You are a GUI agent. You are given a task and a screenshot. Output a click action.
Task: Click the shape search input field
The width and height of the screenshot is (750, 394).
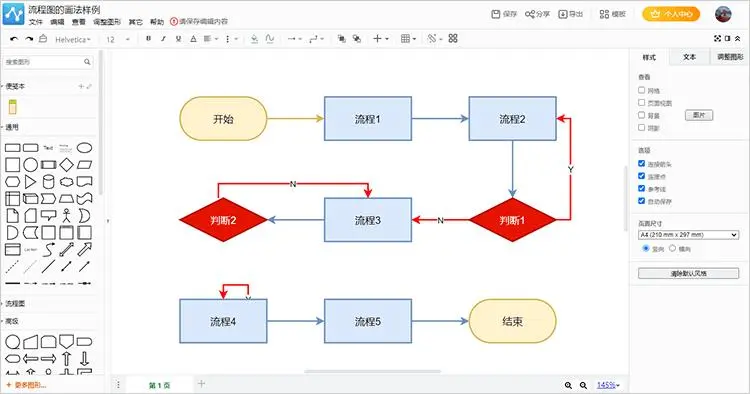48,62
